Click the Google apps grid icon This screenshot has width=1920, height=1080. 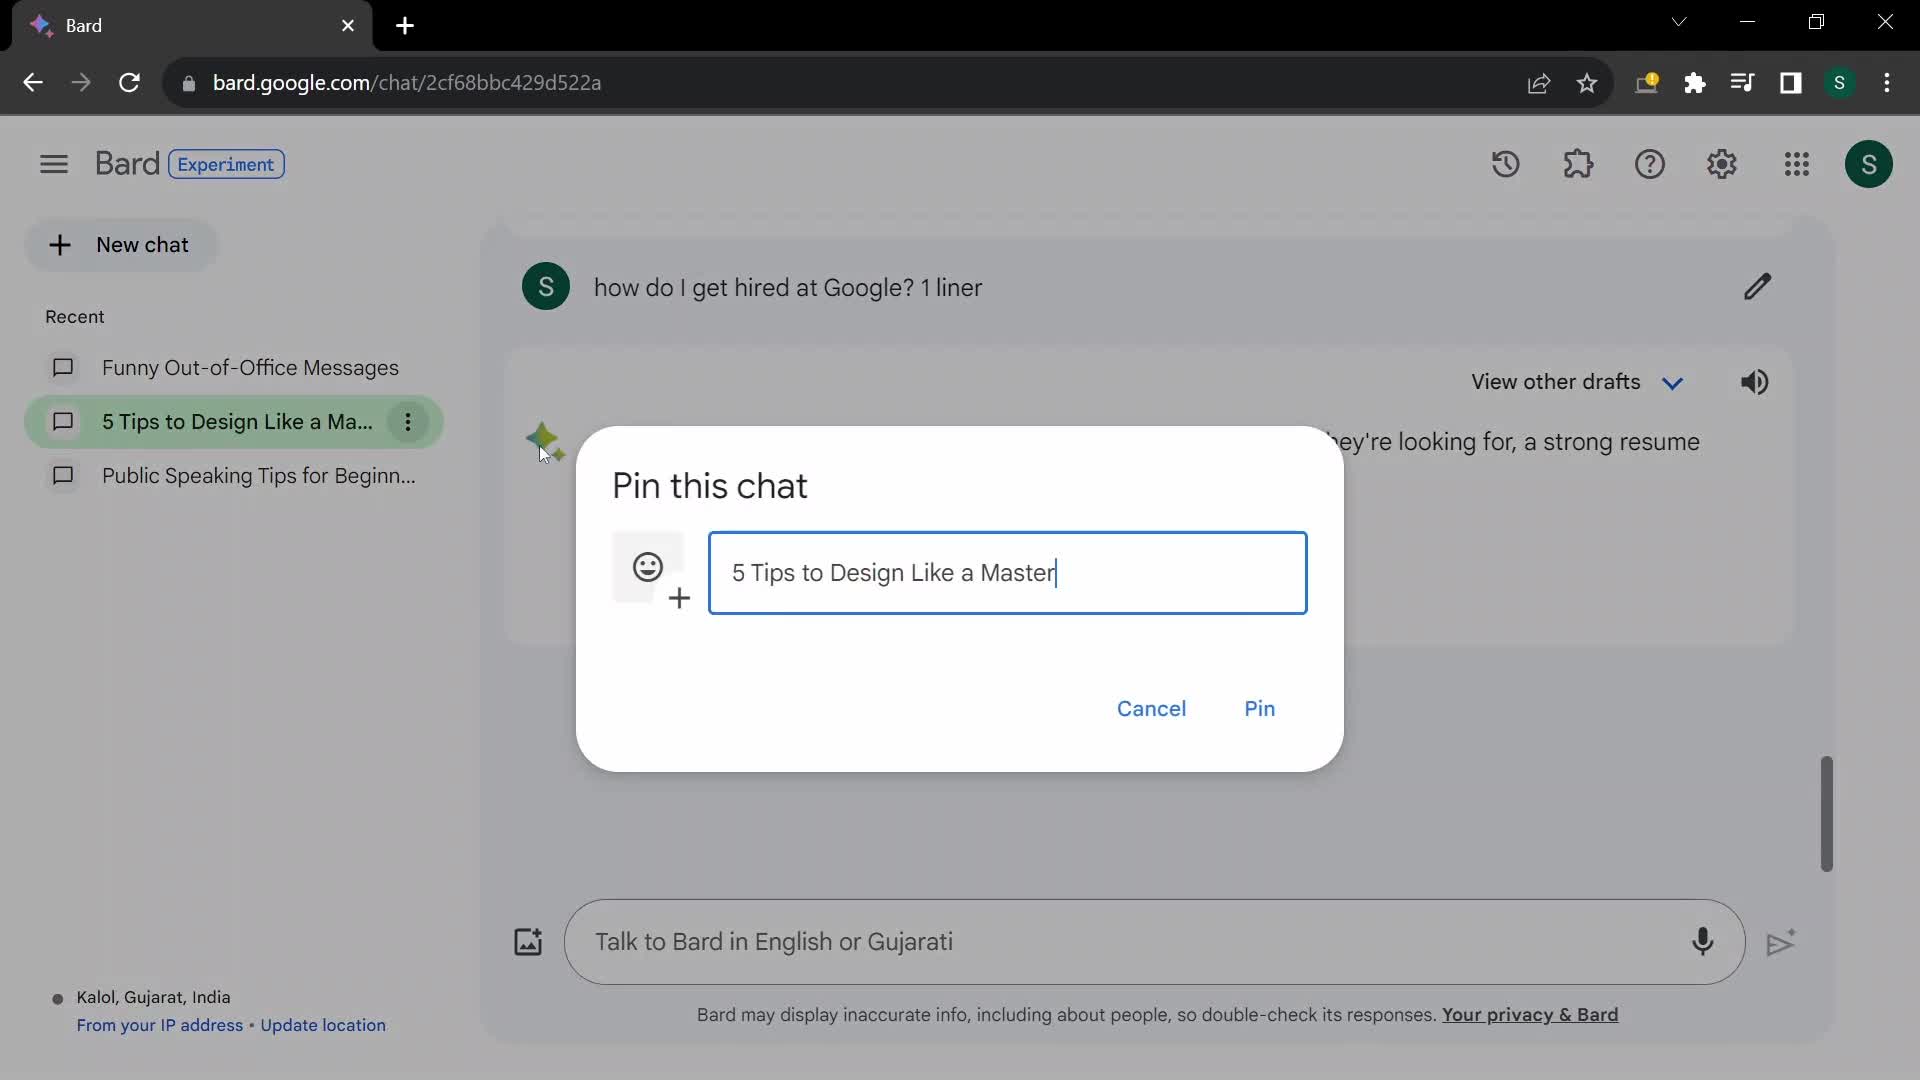(x=1795, y=164)
